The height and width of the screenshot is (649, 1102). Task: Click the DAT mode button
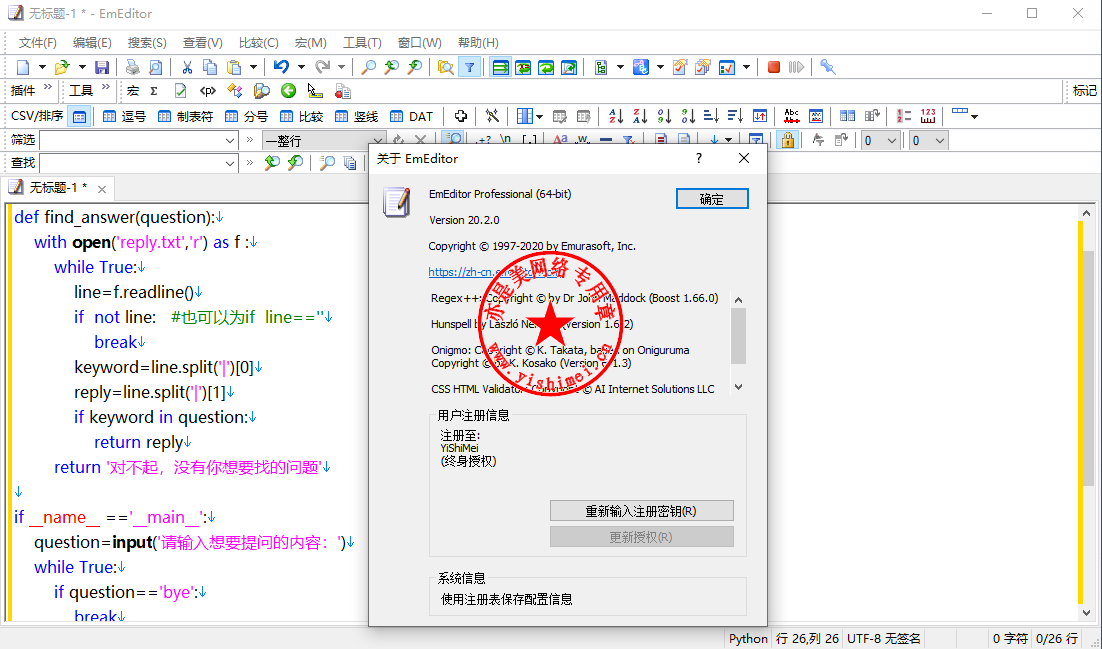(412, 117)
